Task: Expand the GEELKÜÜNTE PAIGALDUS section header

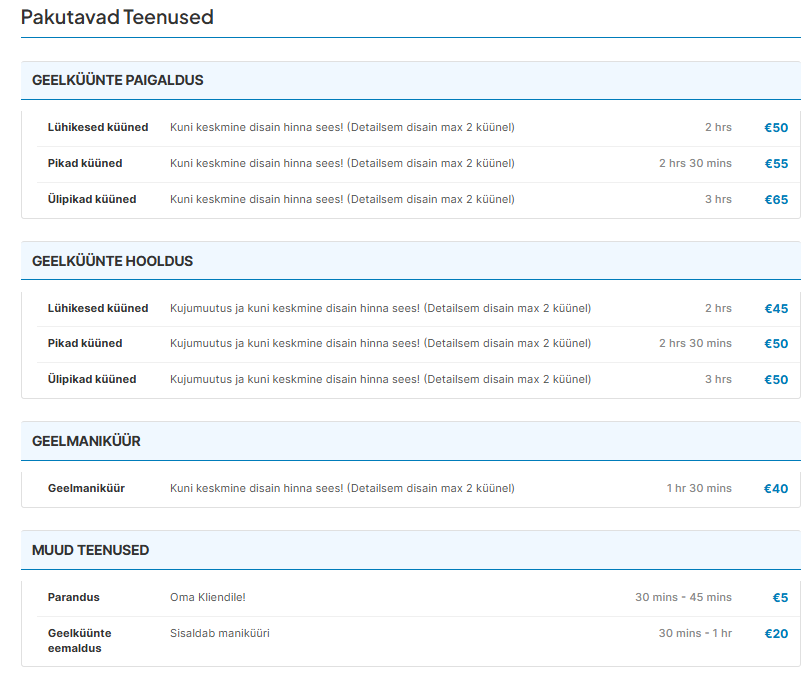Action: (x=118, y=80)
